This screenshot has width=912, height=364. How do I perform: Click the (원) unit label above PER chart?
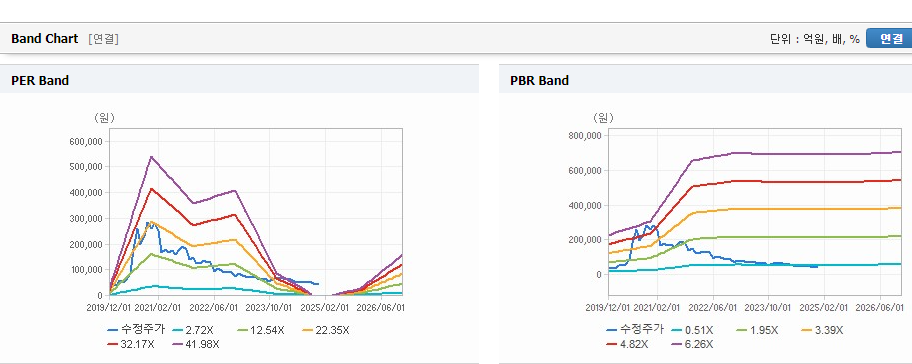pyautogui.click(x=104, y=117)
